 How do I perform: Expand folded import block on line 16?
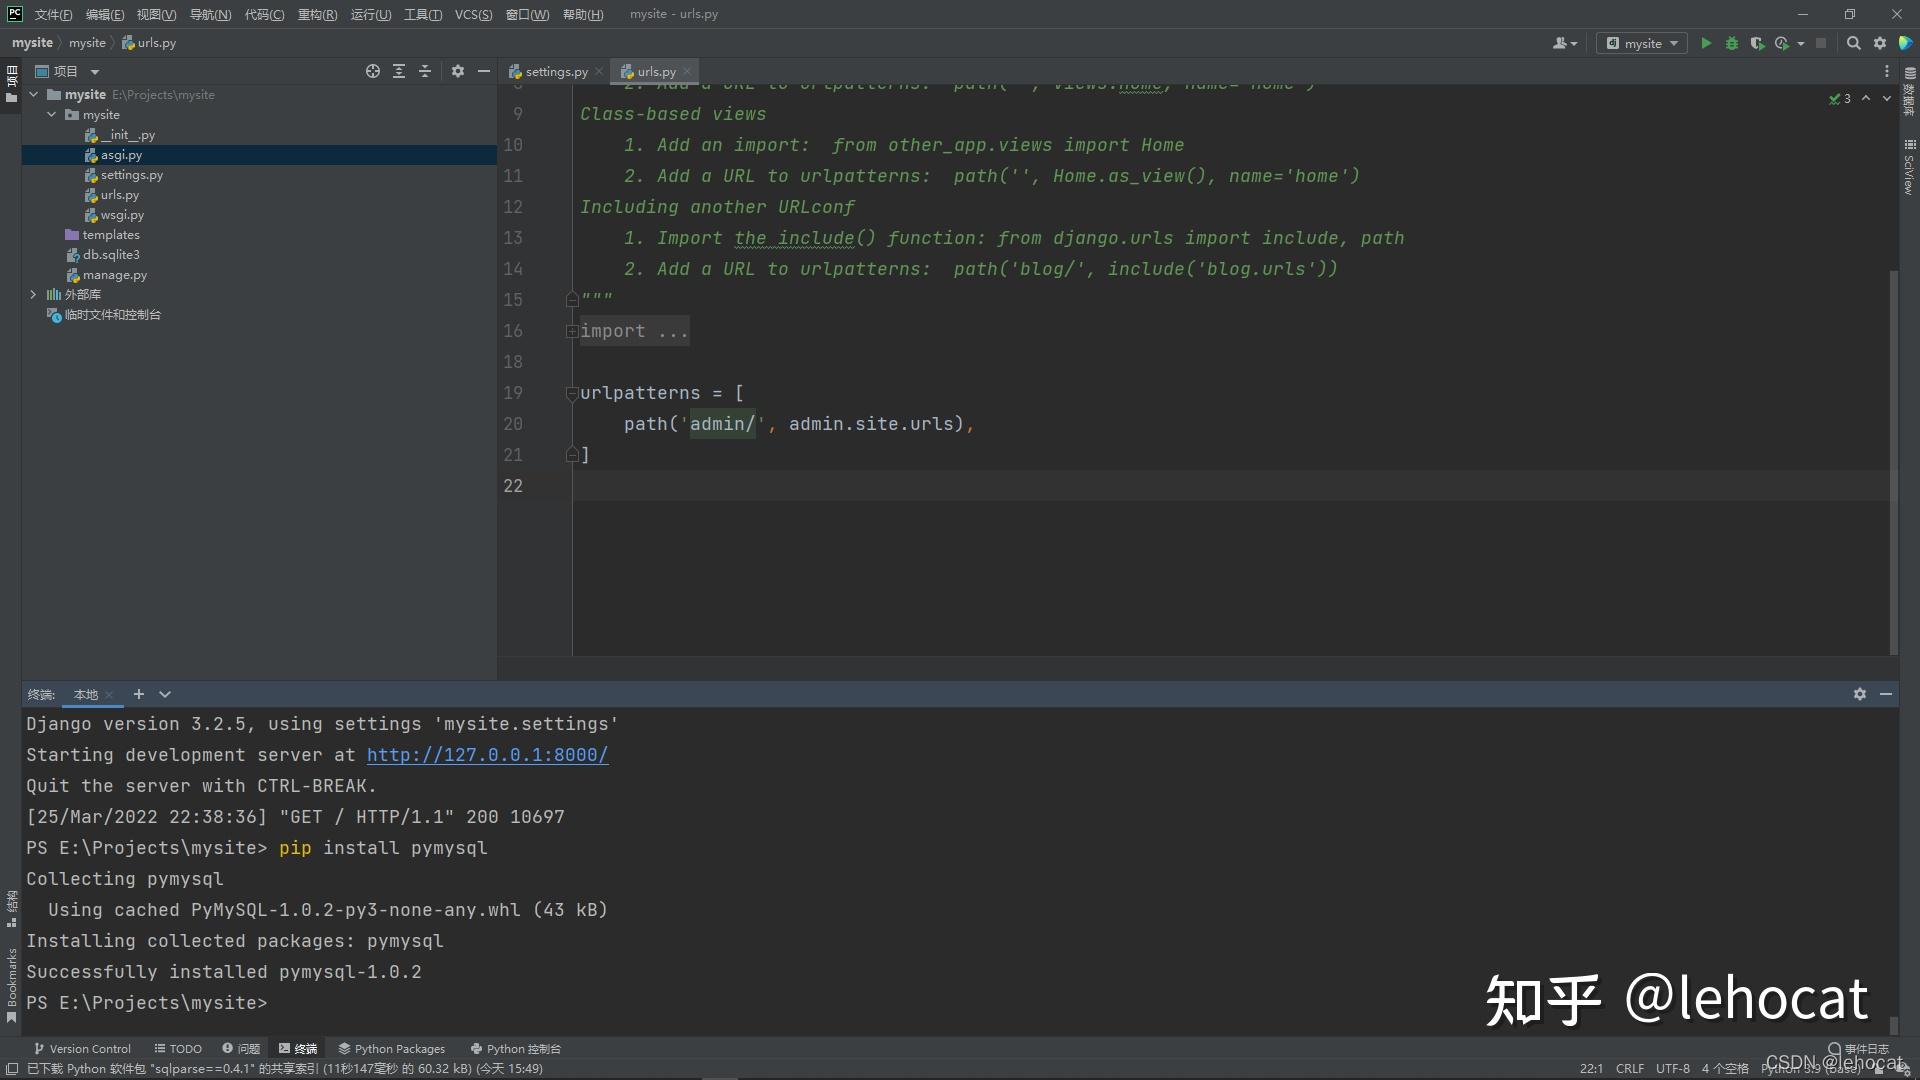572,331
